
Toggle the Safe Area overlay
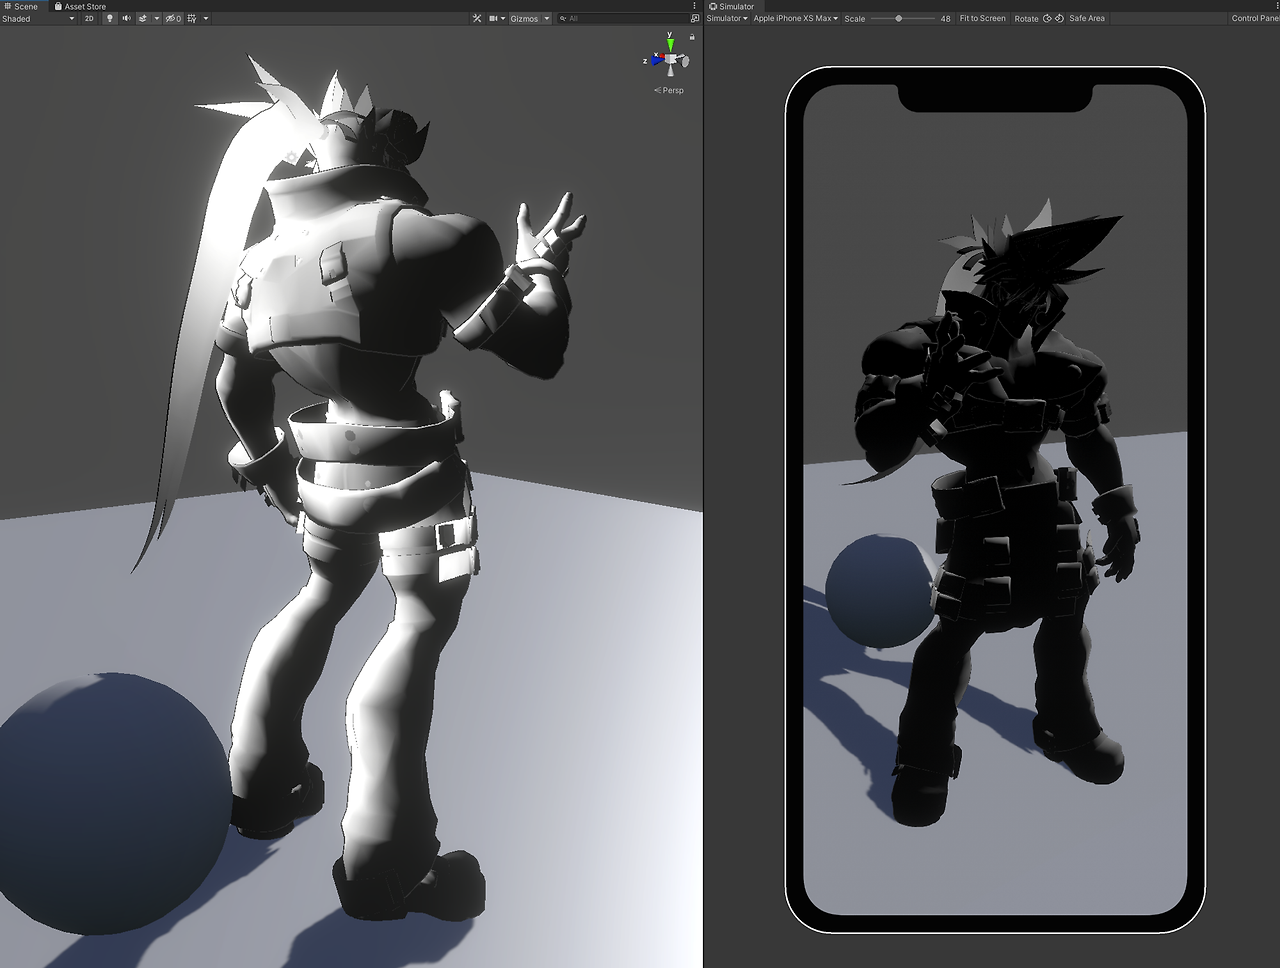(1087, 19)
